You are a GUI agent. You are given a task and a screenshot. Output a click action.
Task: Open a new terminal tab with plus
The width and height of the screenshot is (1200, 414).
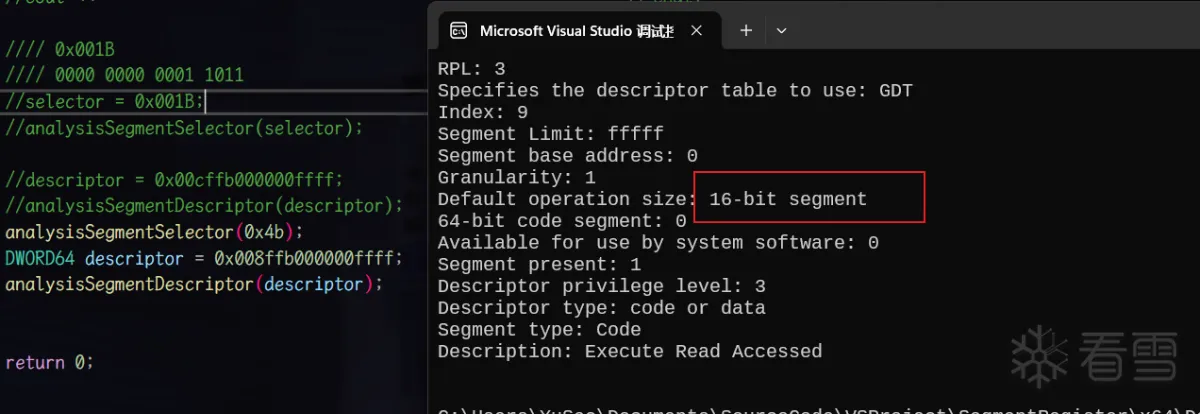click(x=745, y=30)
